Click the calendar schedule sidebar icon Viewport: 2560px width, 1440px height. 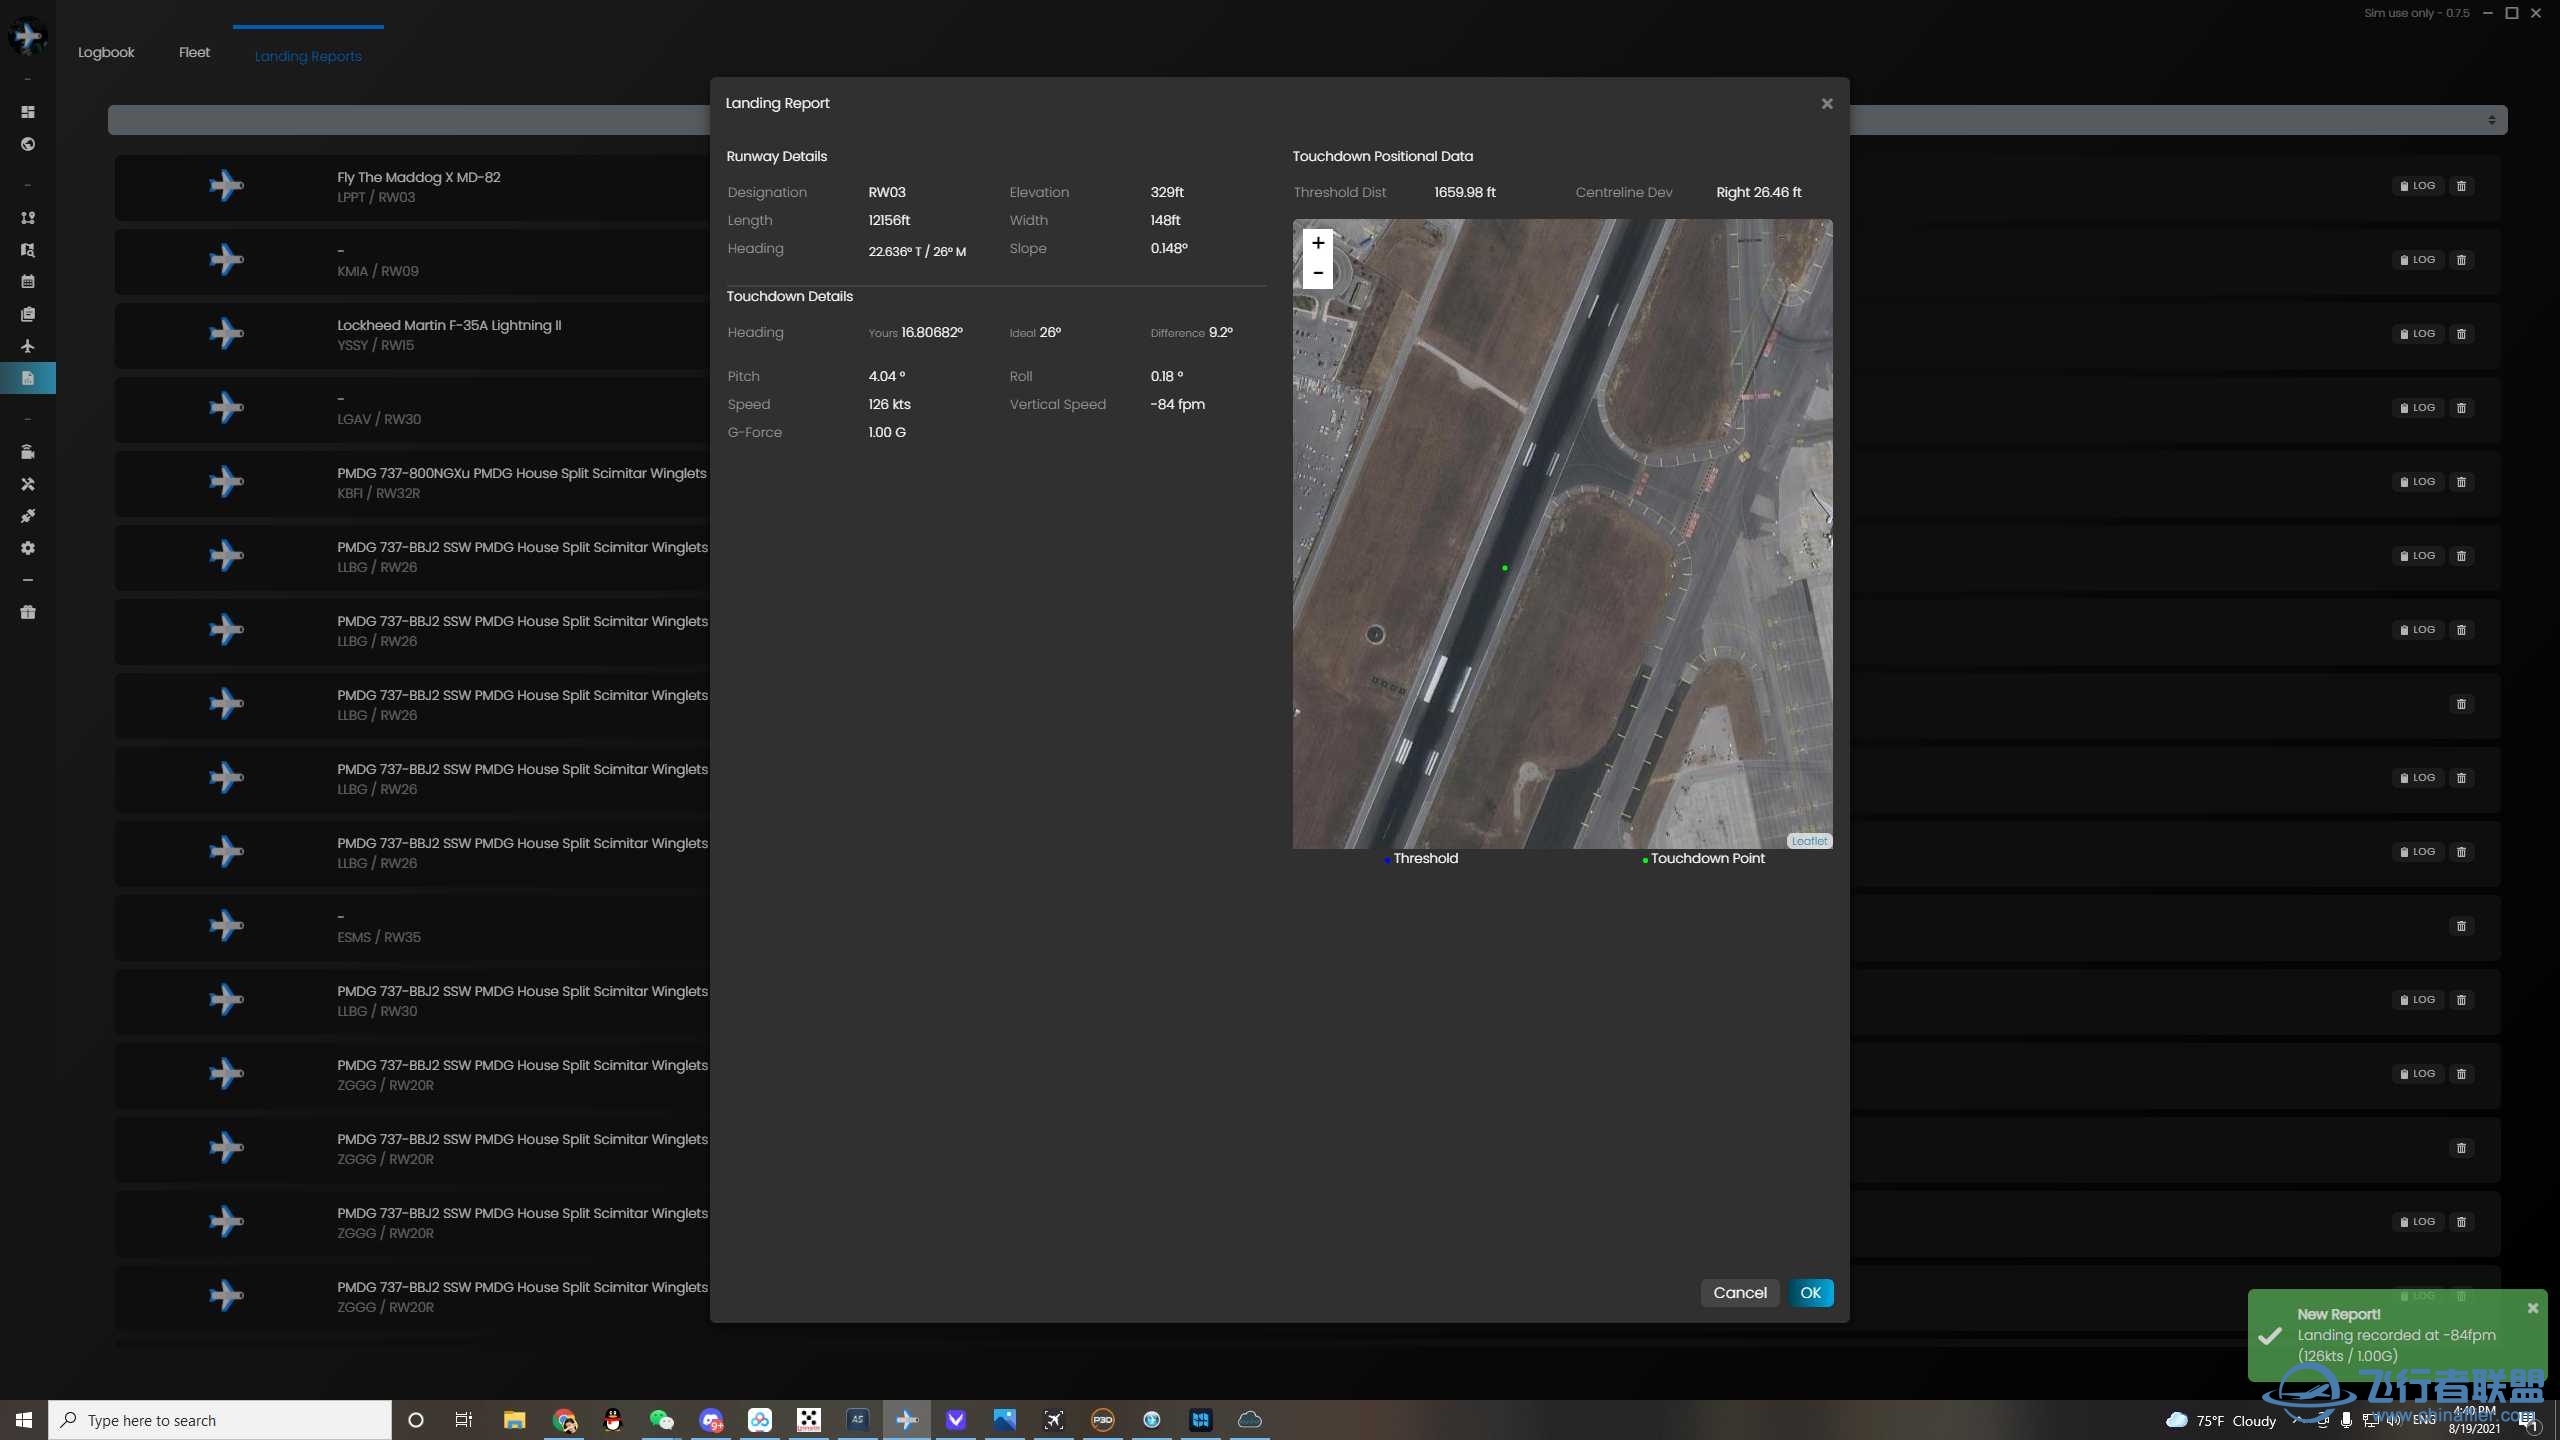point(28,282)
